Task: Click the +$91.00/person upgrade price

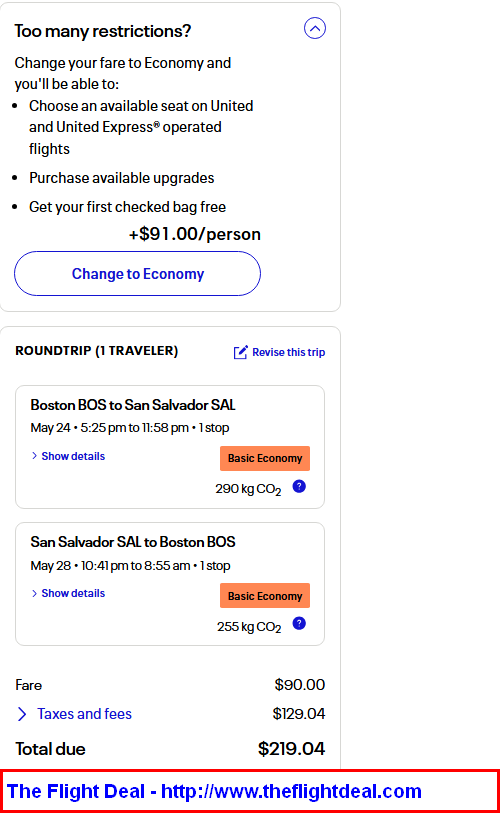Action: coord(195,234)
